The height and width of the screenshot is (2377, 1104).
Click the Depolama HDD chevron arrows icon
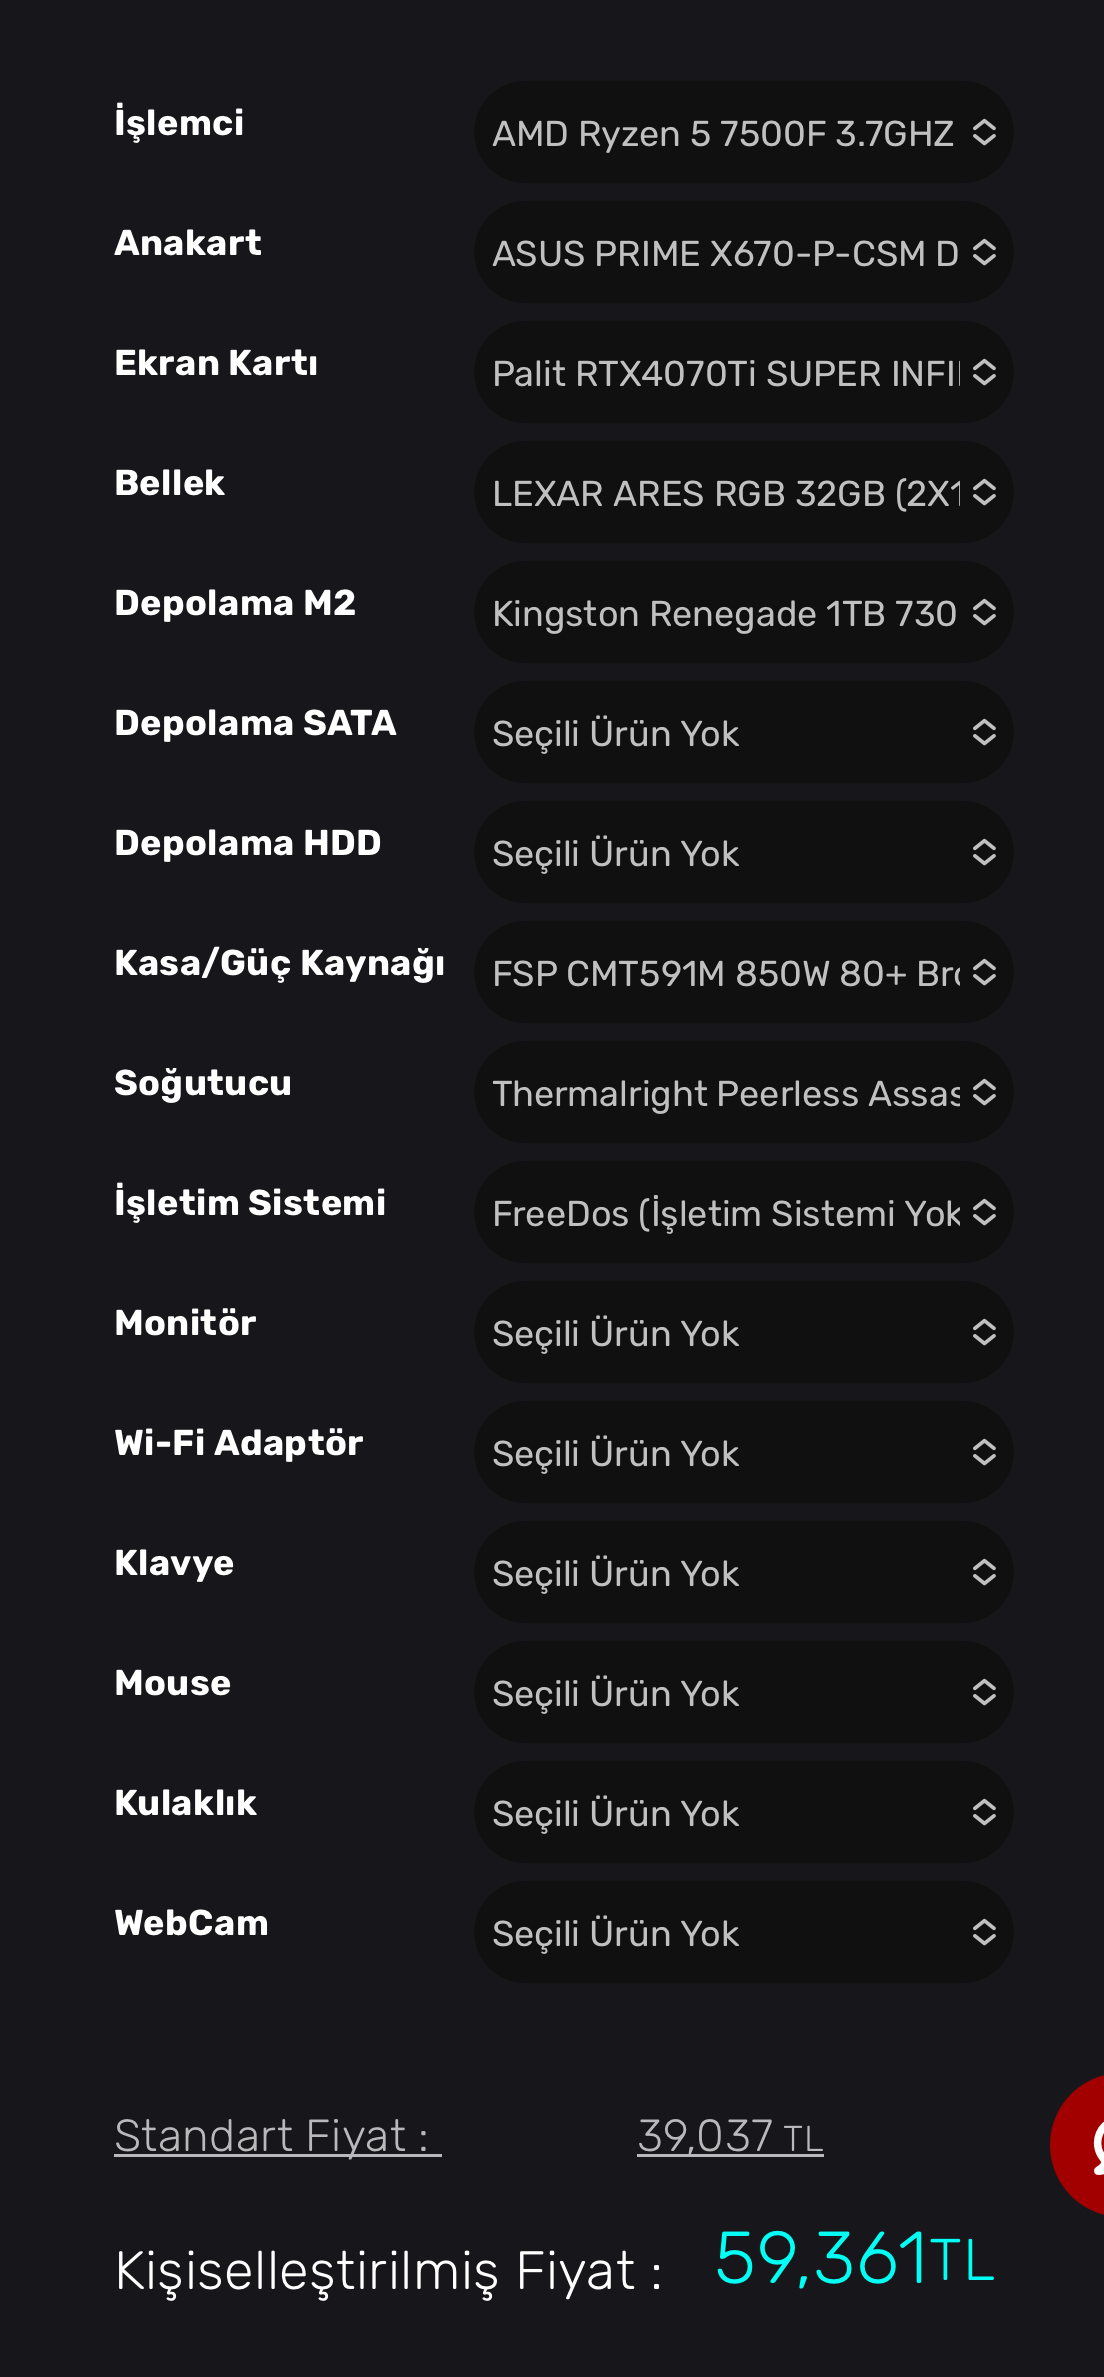(x=984, y=852)
